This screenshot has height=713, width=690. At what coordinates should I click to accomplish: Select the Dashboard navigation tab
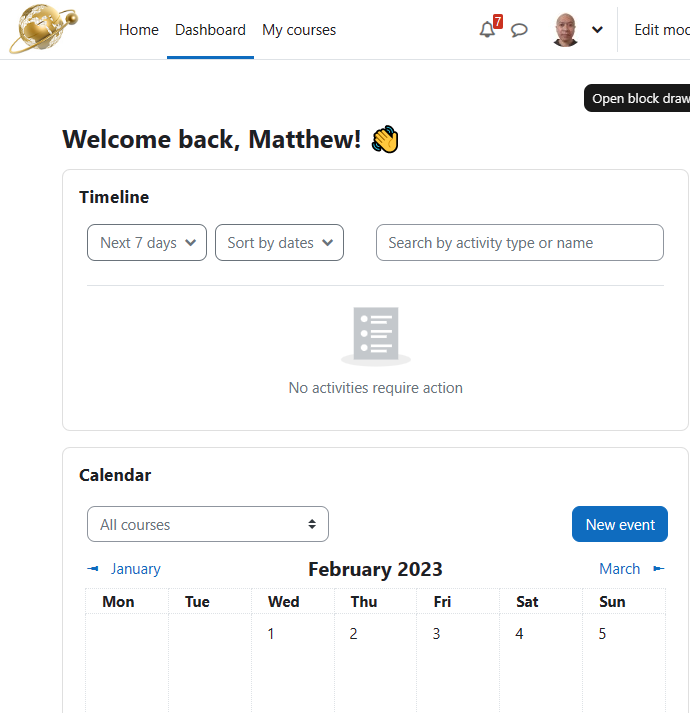coord(210,30)
